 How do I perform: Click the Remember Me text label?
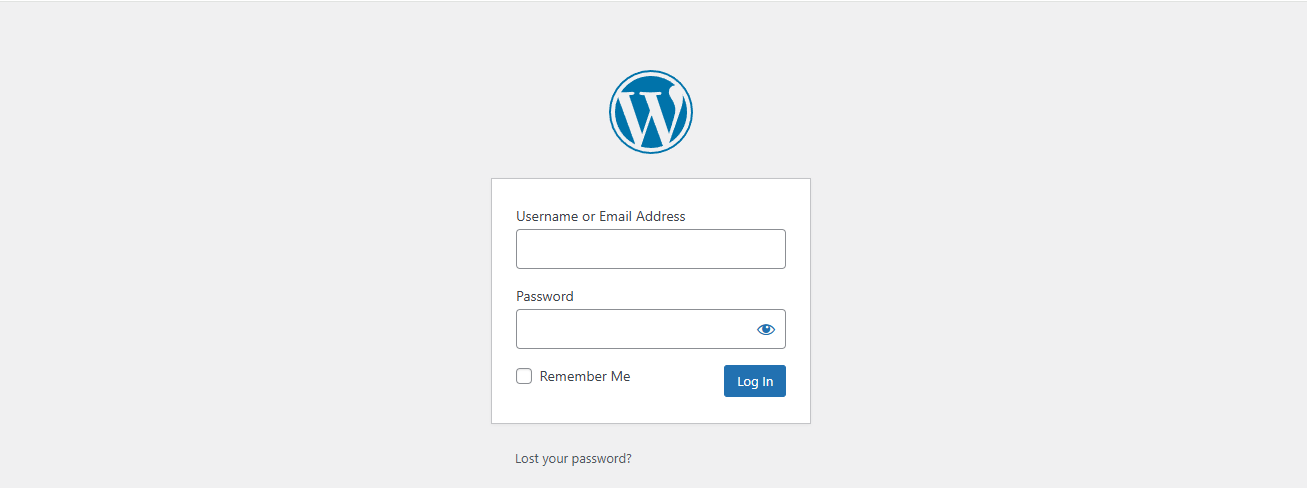(585, 377)
